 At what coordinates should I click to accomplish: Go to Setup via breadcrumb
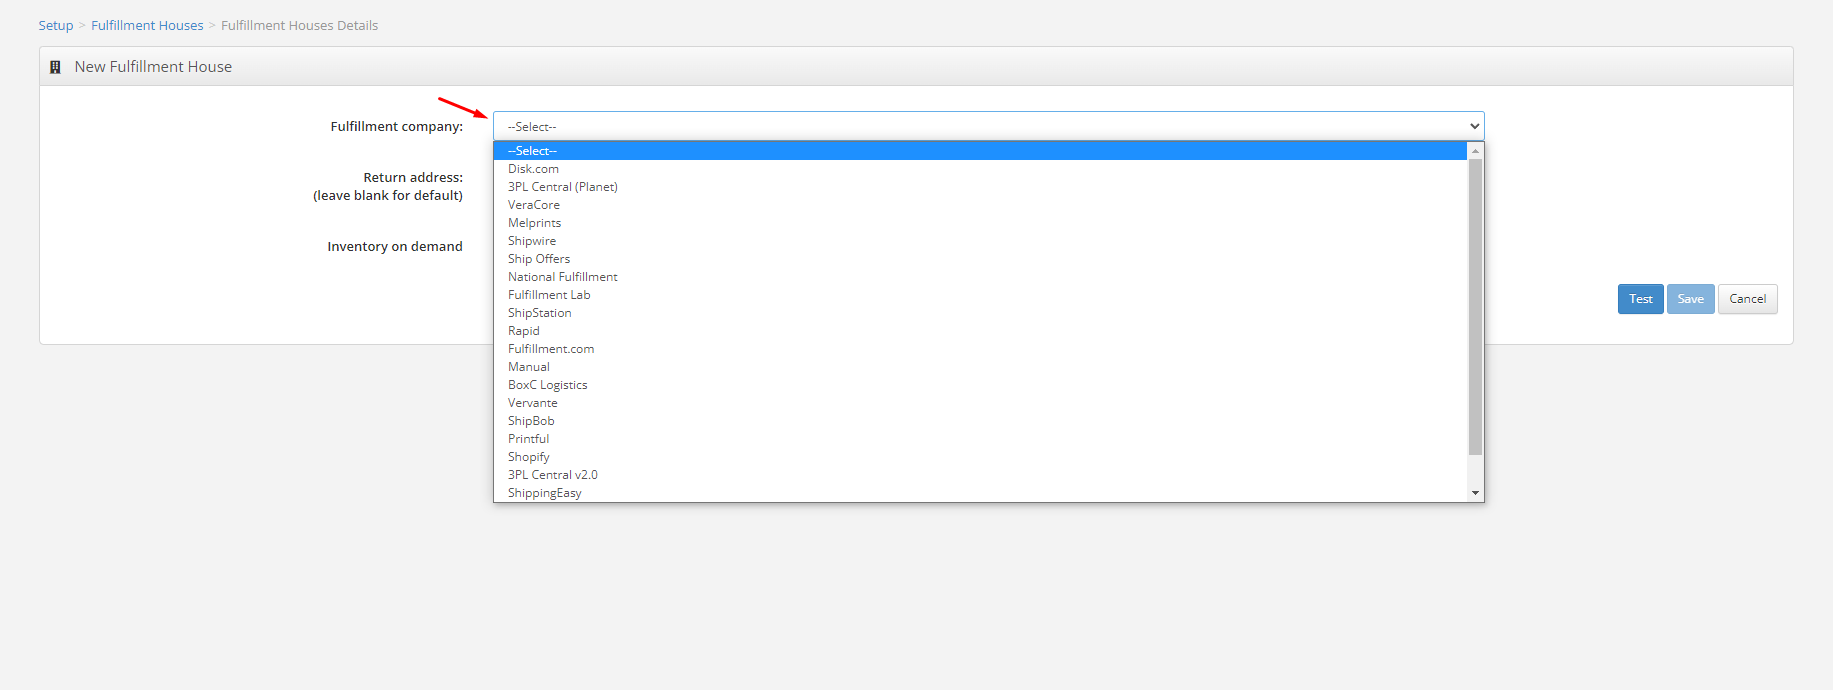click(x=56, y=25)
